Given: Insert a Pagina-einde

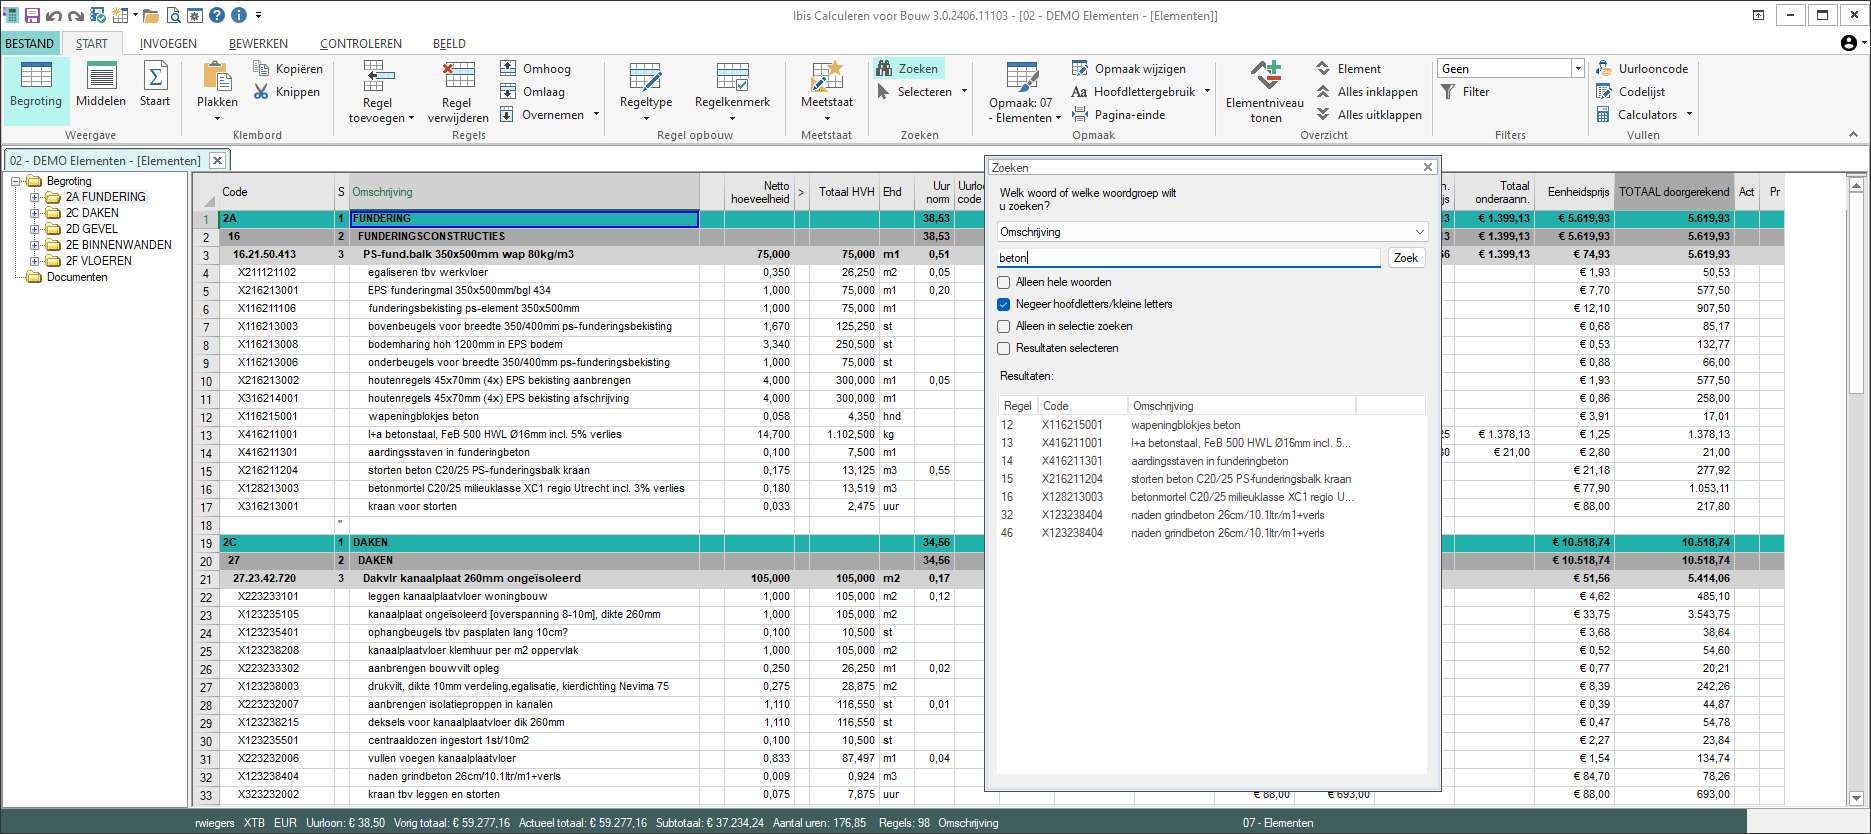Looking at the screenshot, I should (x=1119, y=114).
